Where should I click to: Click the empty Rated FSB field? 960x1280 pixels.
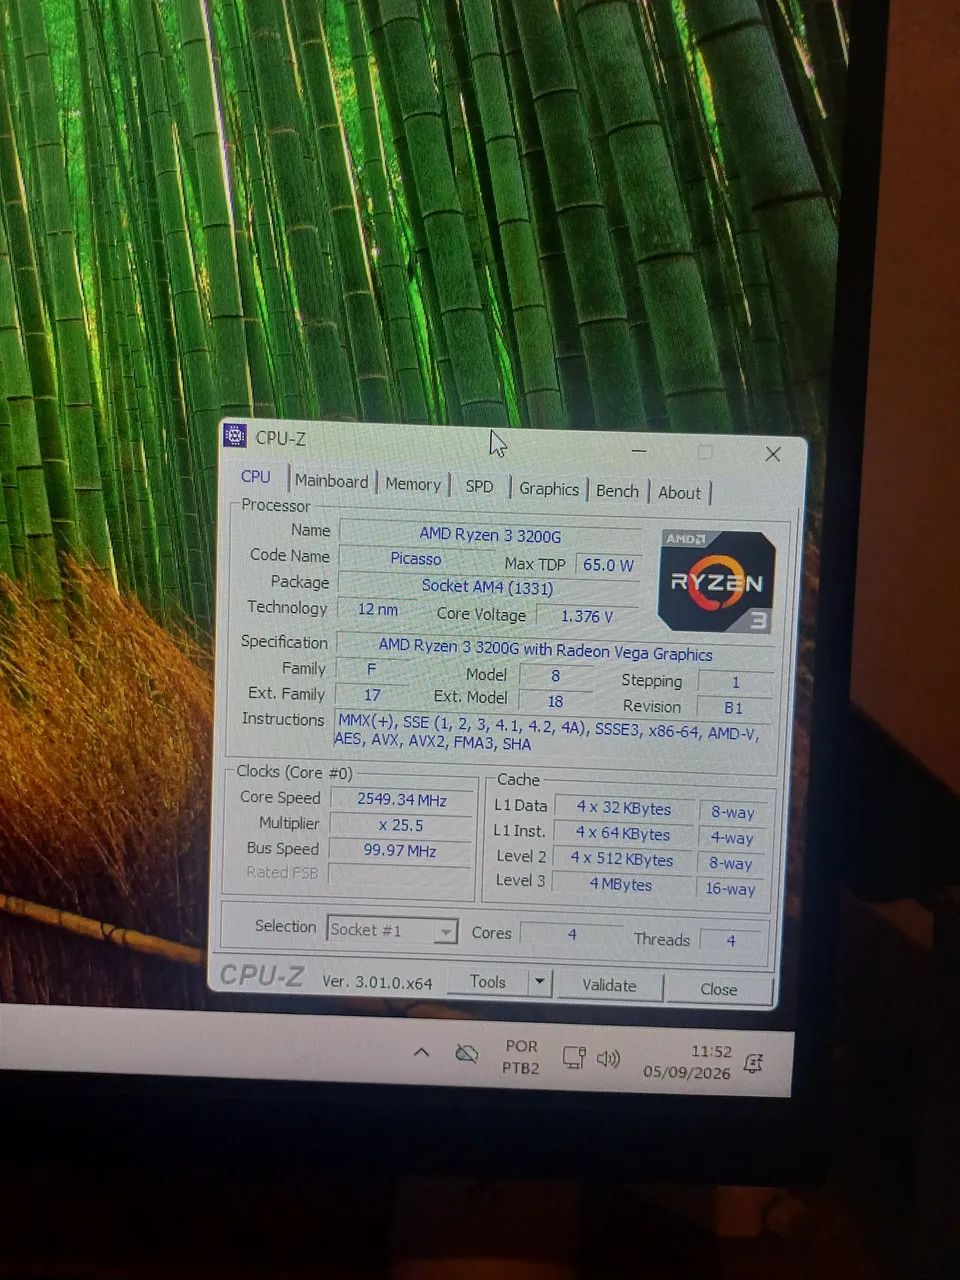click(x=398, y=875)
